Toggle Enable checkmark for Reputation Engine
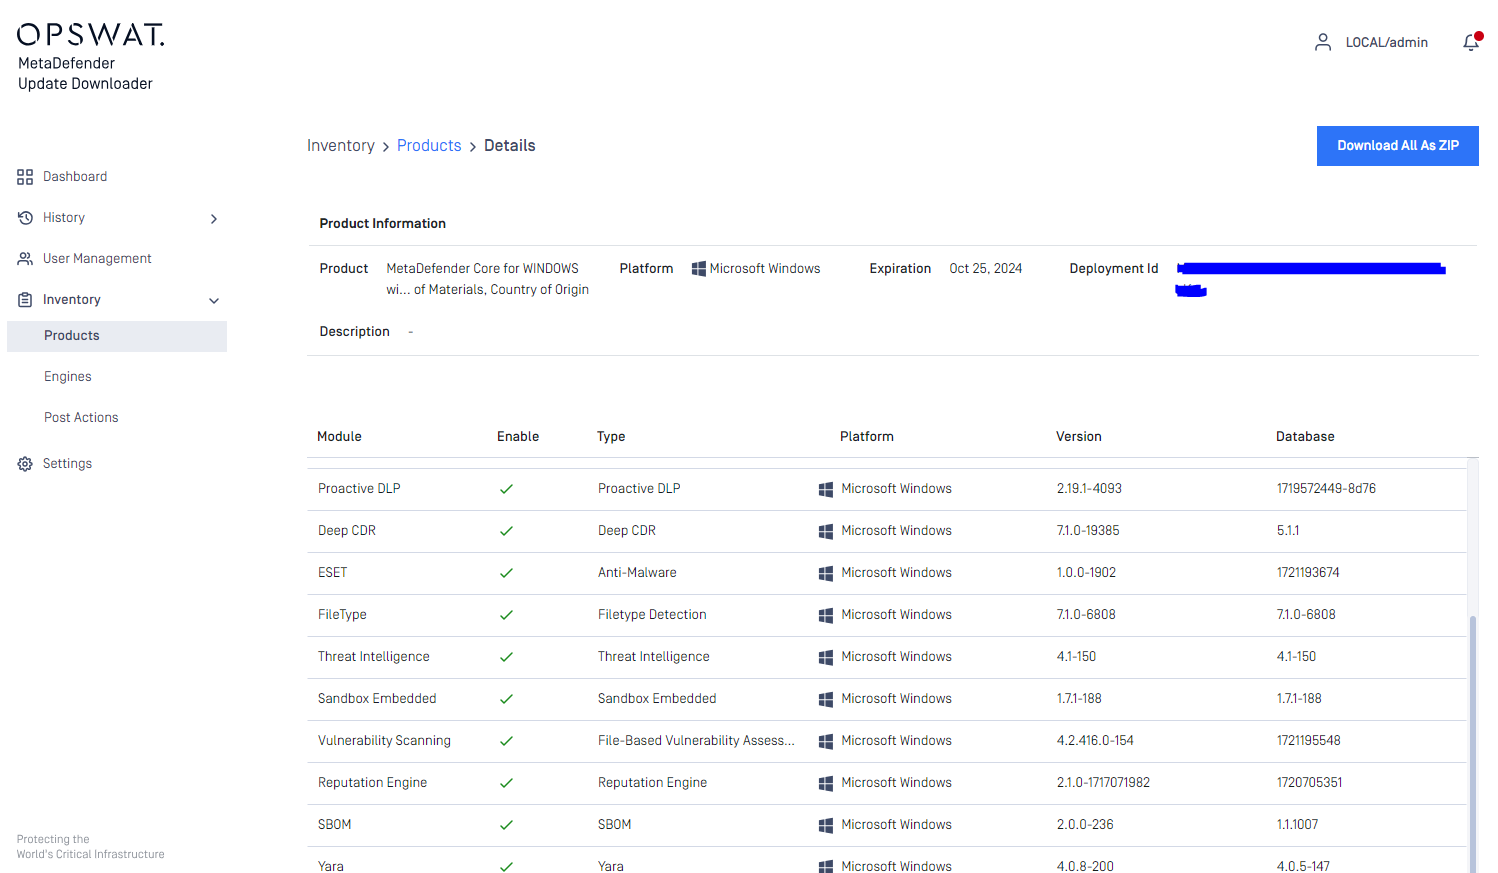Screen dimensions: 1498x873 [x=506, y=783]
